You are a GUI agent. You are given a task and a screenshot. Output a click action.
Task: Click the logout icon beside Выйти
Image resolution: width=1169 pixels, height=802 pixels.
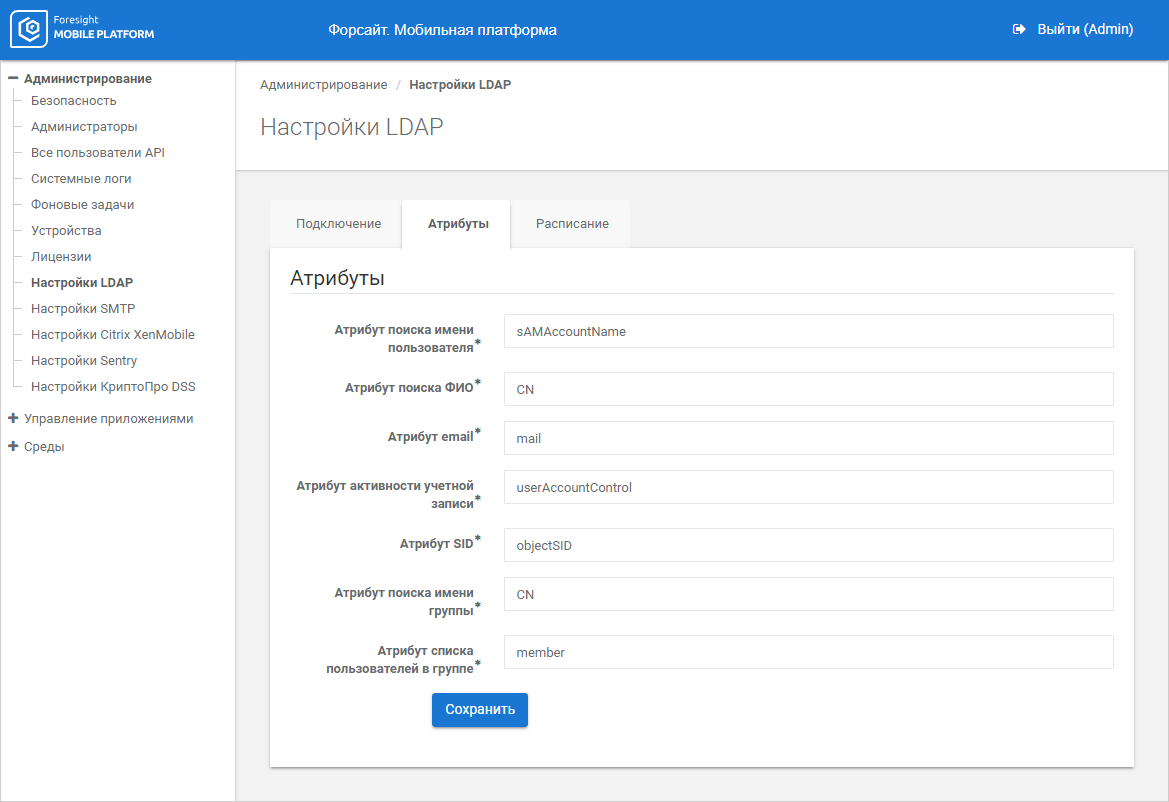(x=1019, y=30)
